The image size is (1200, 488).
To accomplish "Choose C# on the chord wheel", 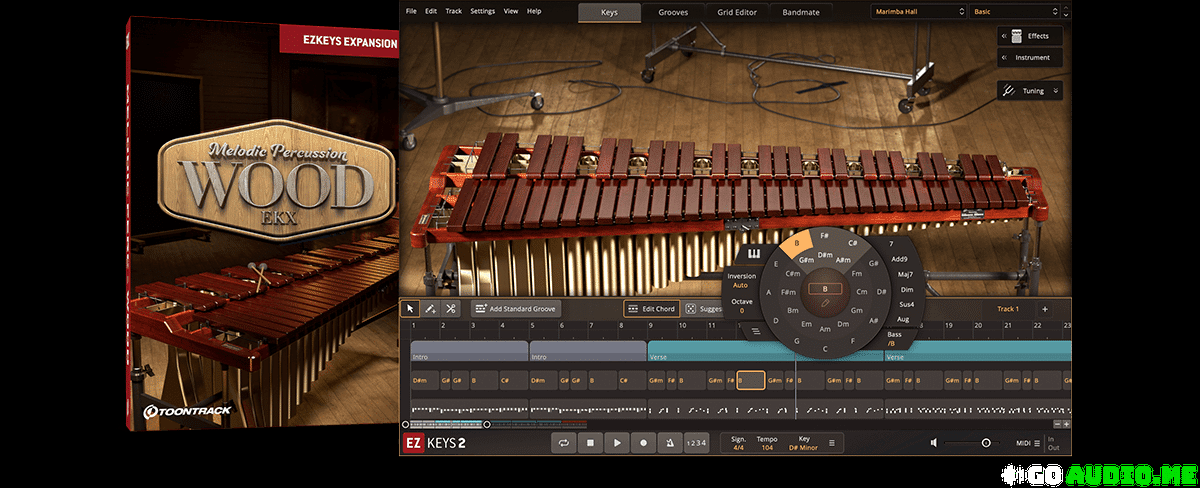I will pyautogui.click(x=853, y=242).
